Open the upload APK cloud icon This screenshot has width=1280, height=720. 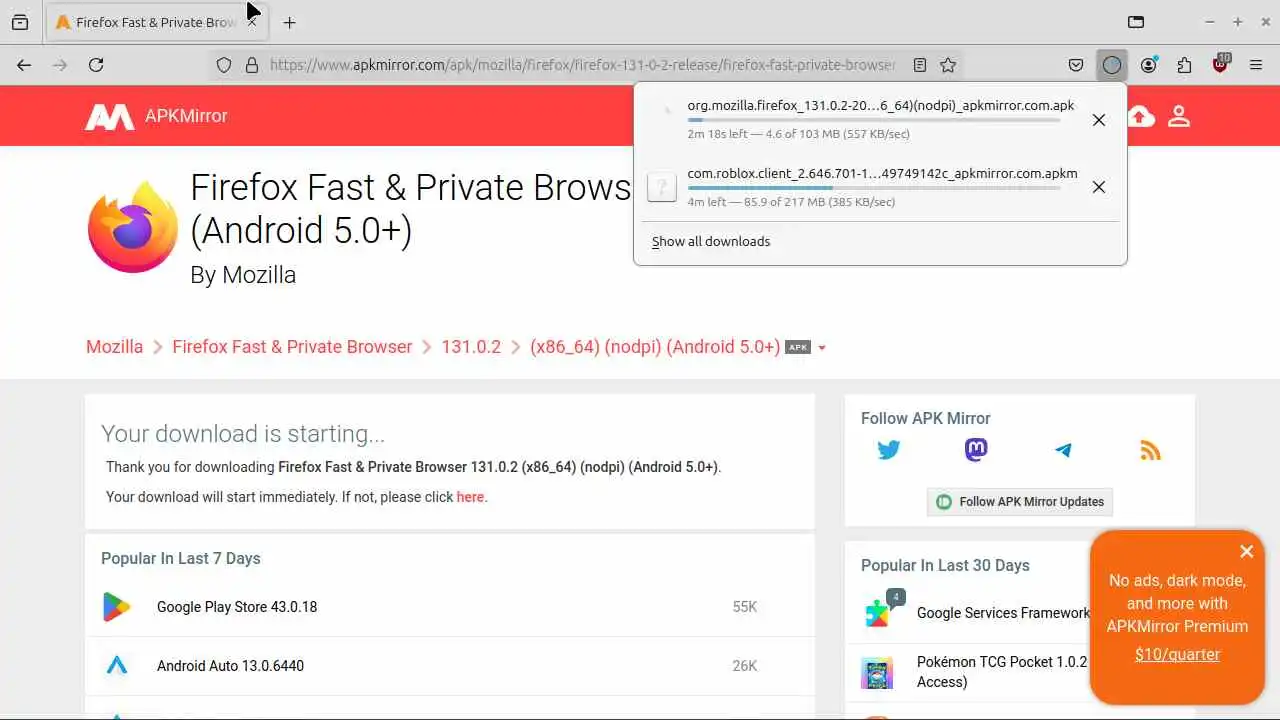coord(1141,116)
